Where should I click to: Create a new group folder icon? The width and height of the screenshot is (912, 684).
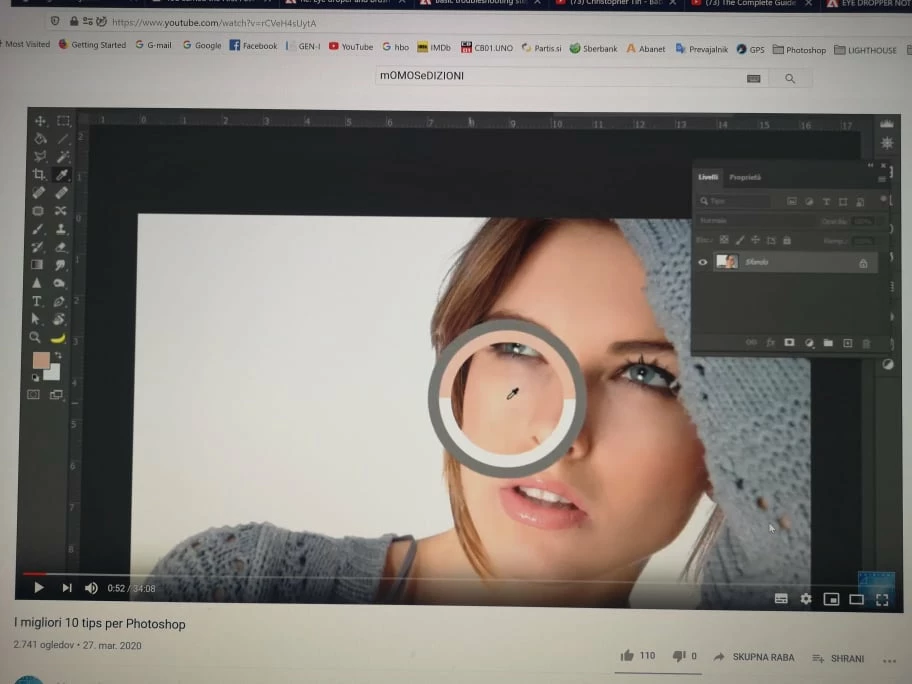point(828,343)
